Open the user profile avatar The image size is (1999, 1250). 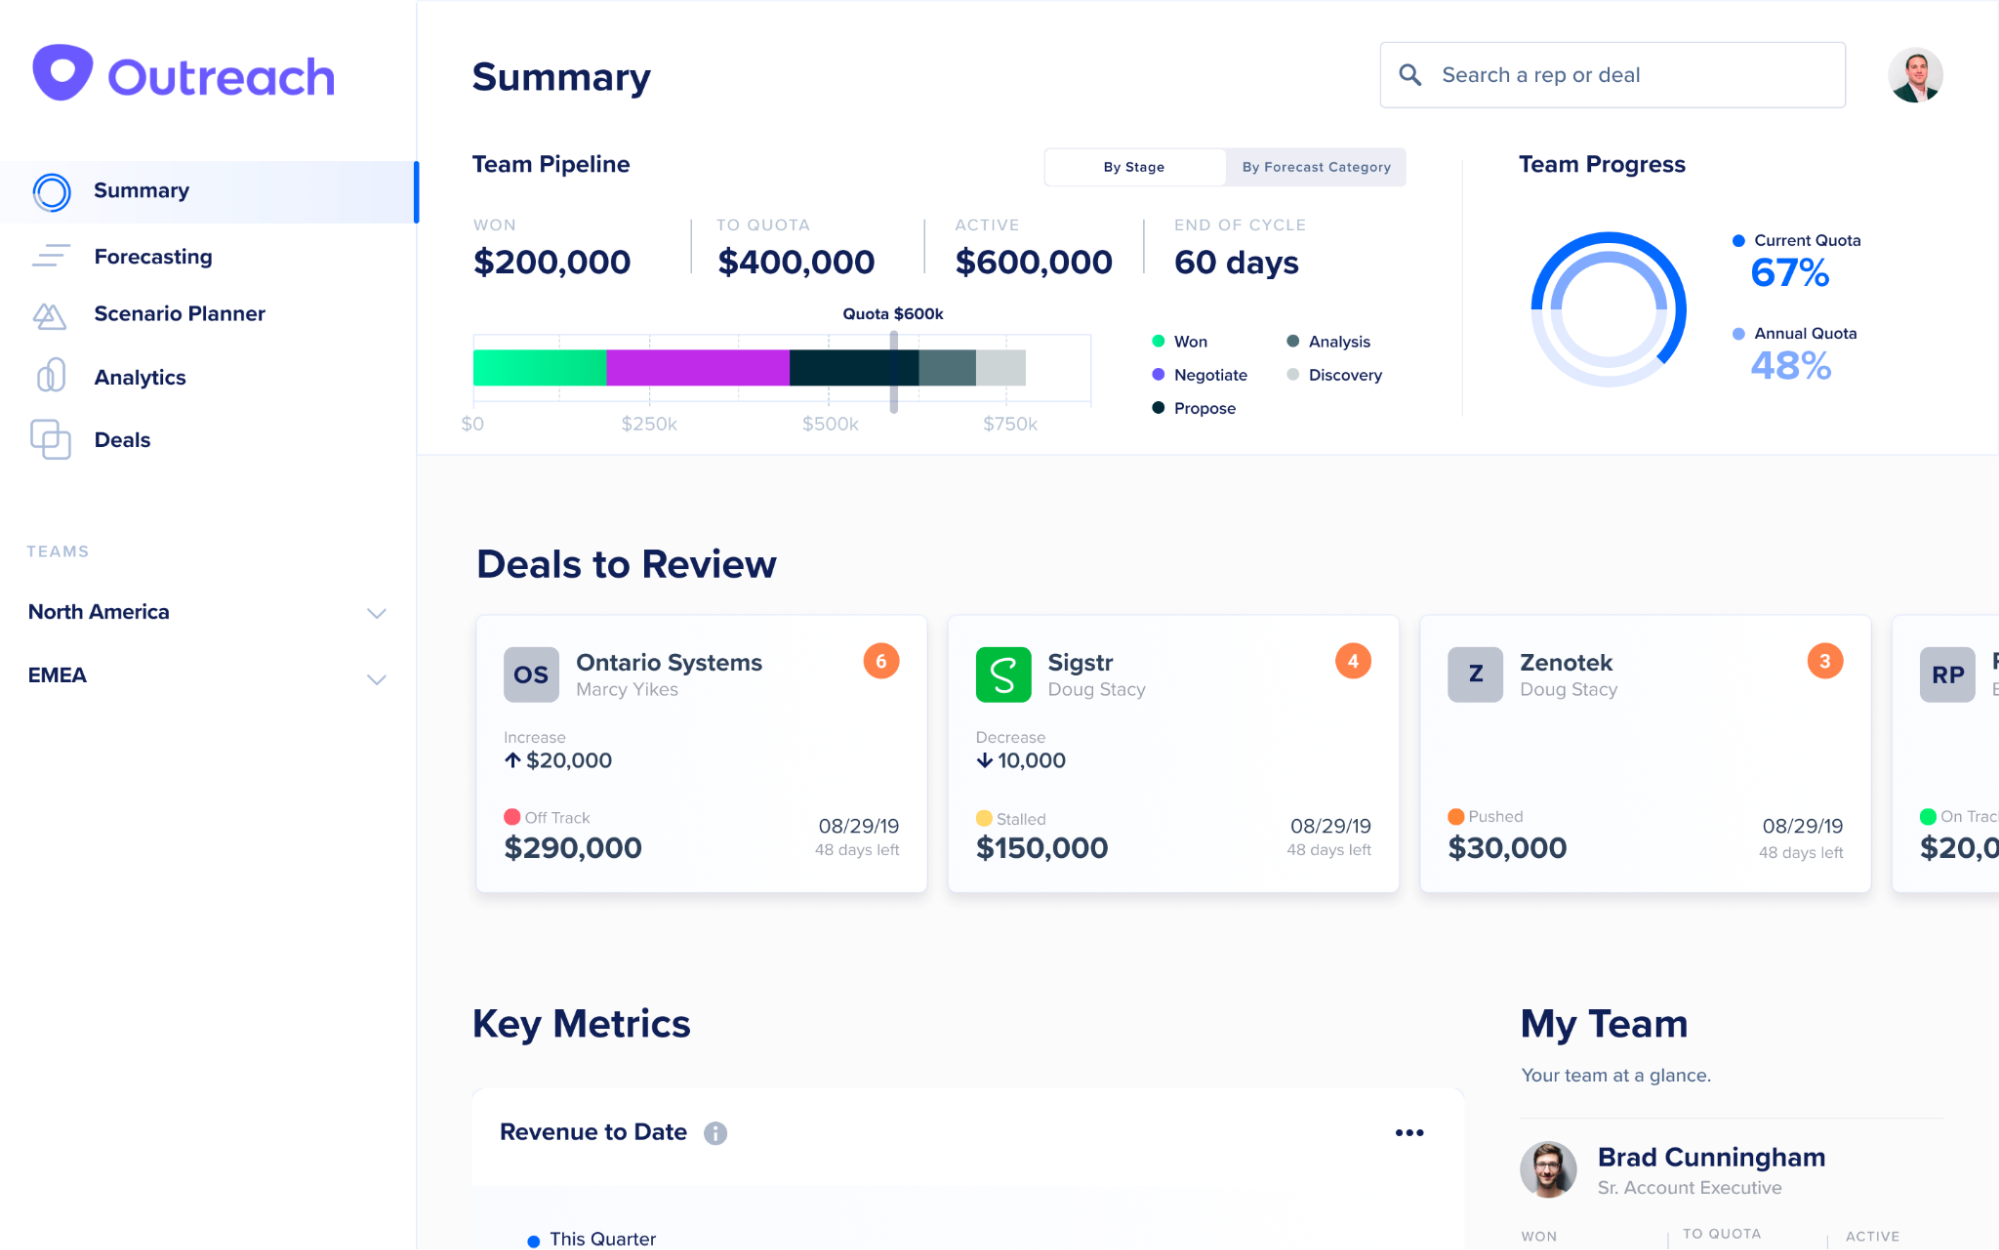click(1914, 75)
